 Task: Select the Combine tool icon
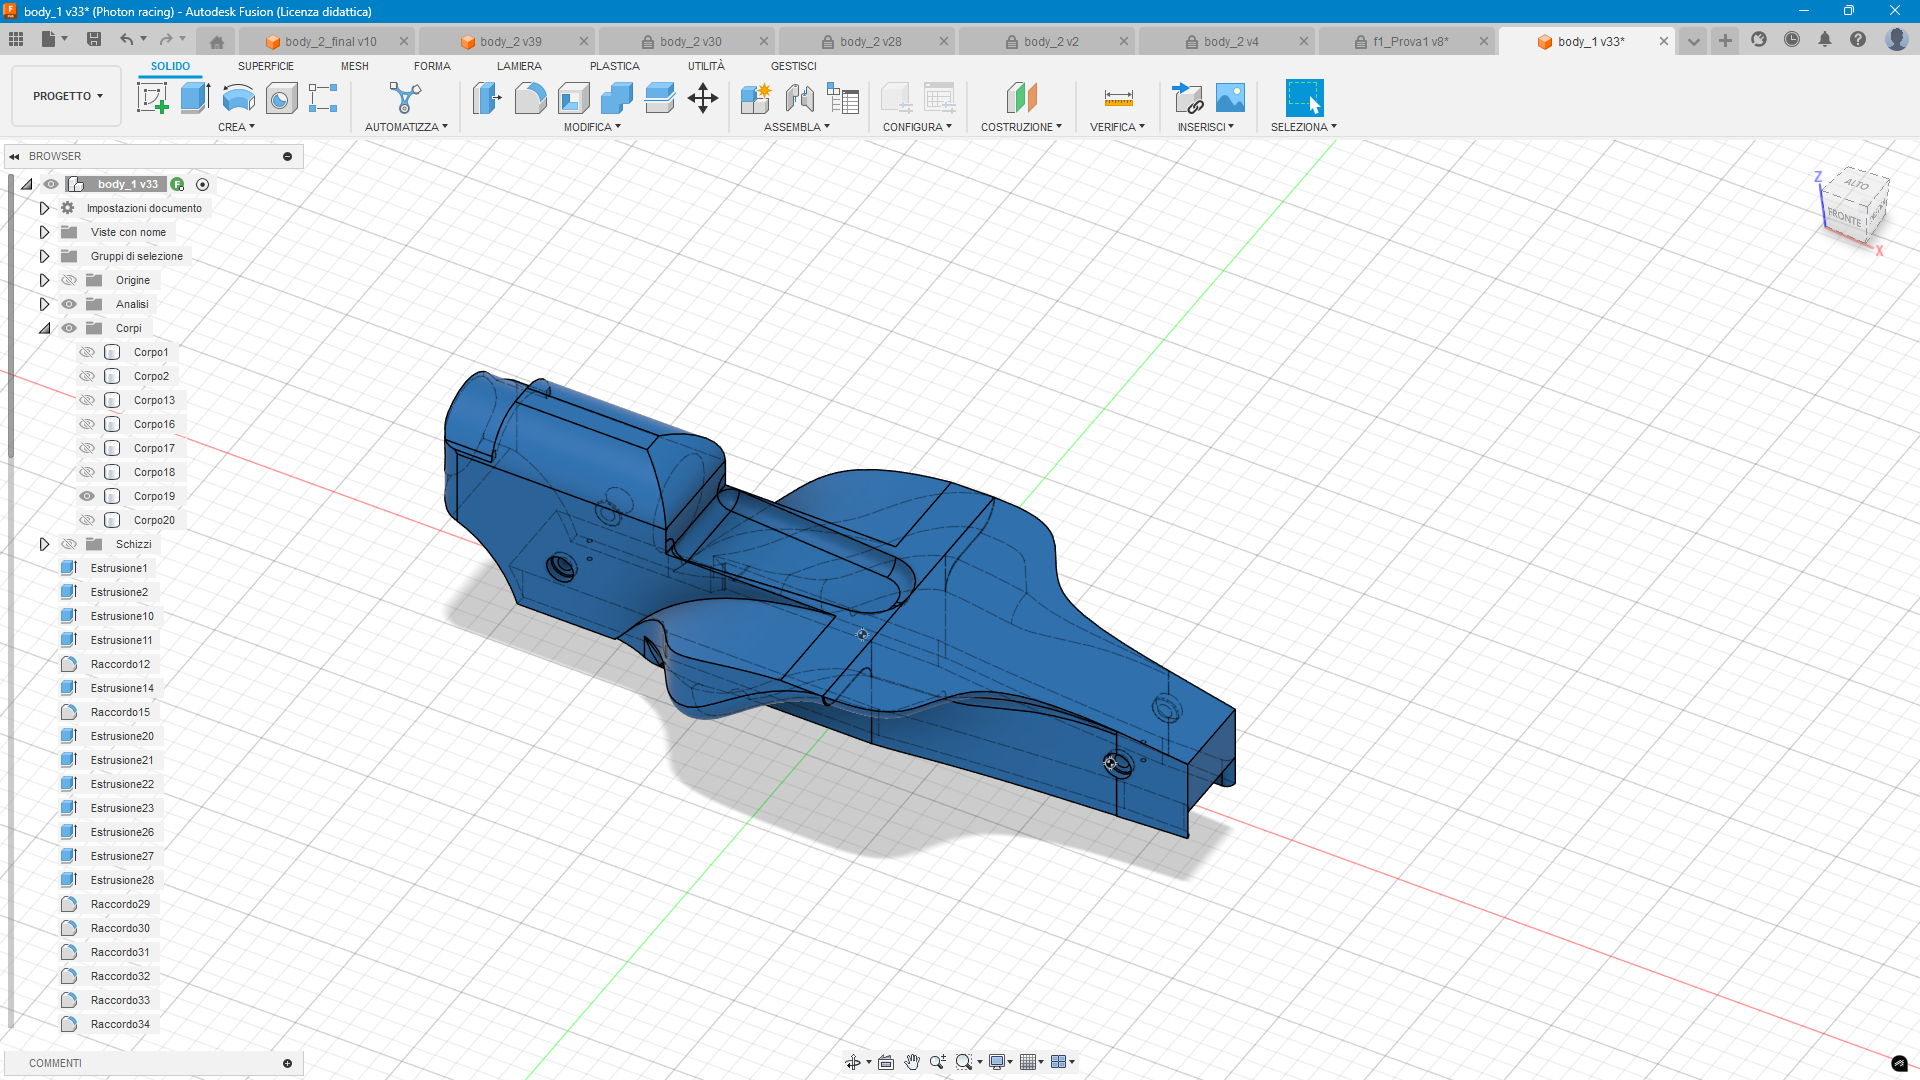coord(617,98)
